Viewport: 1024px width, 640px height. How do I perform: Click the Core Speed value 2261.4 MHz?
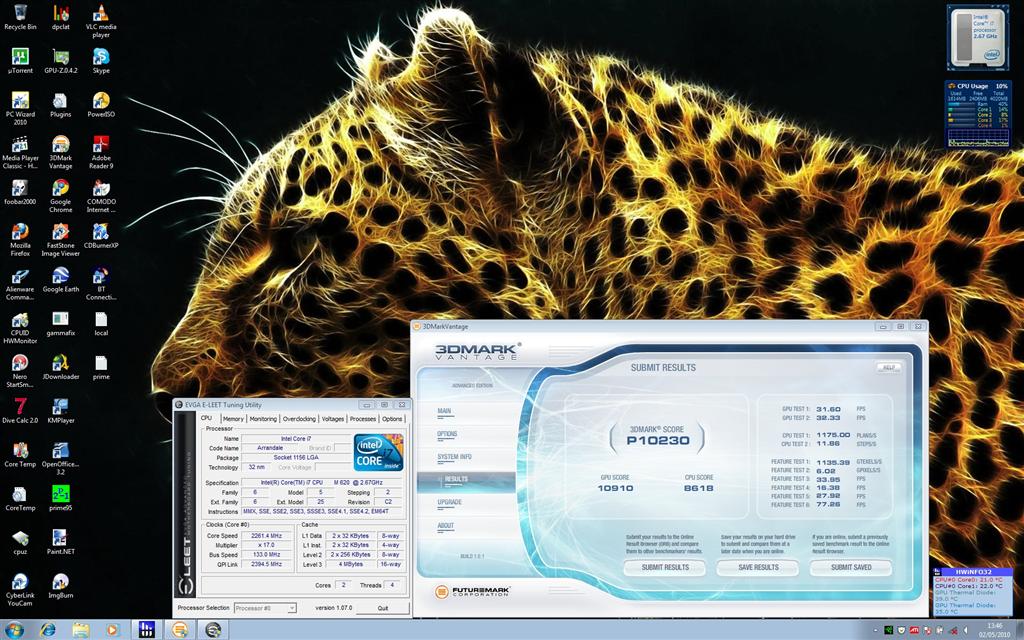click(266, 536)
